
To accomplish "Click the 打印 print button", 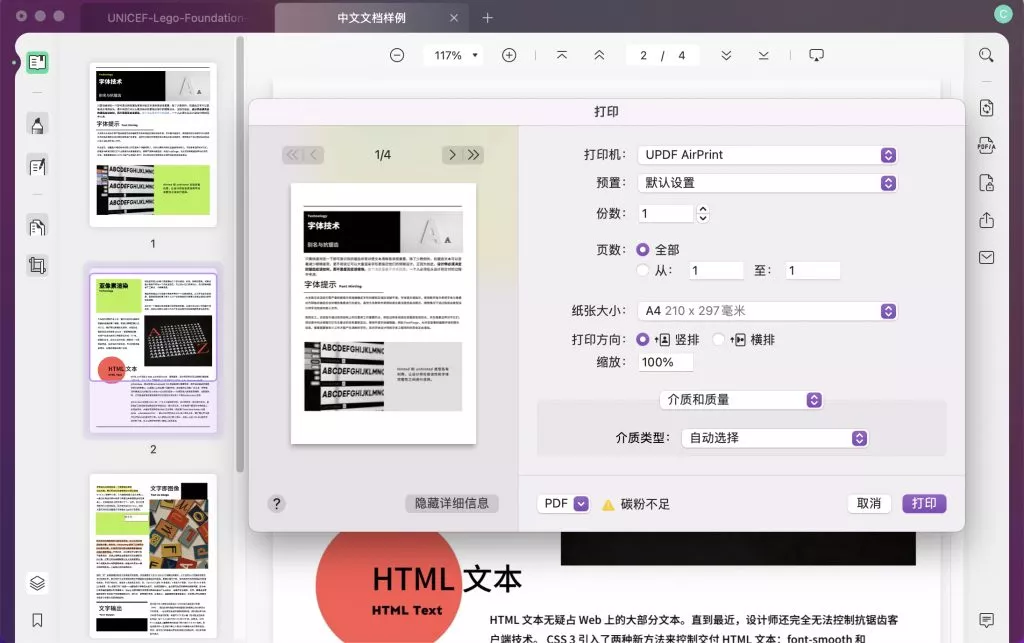I will (924, 503).
